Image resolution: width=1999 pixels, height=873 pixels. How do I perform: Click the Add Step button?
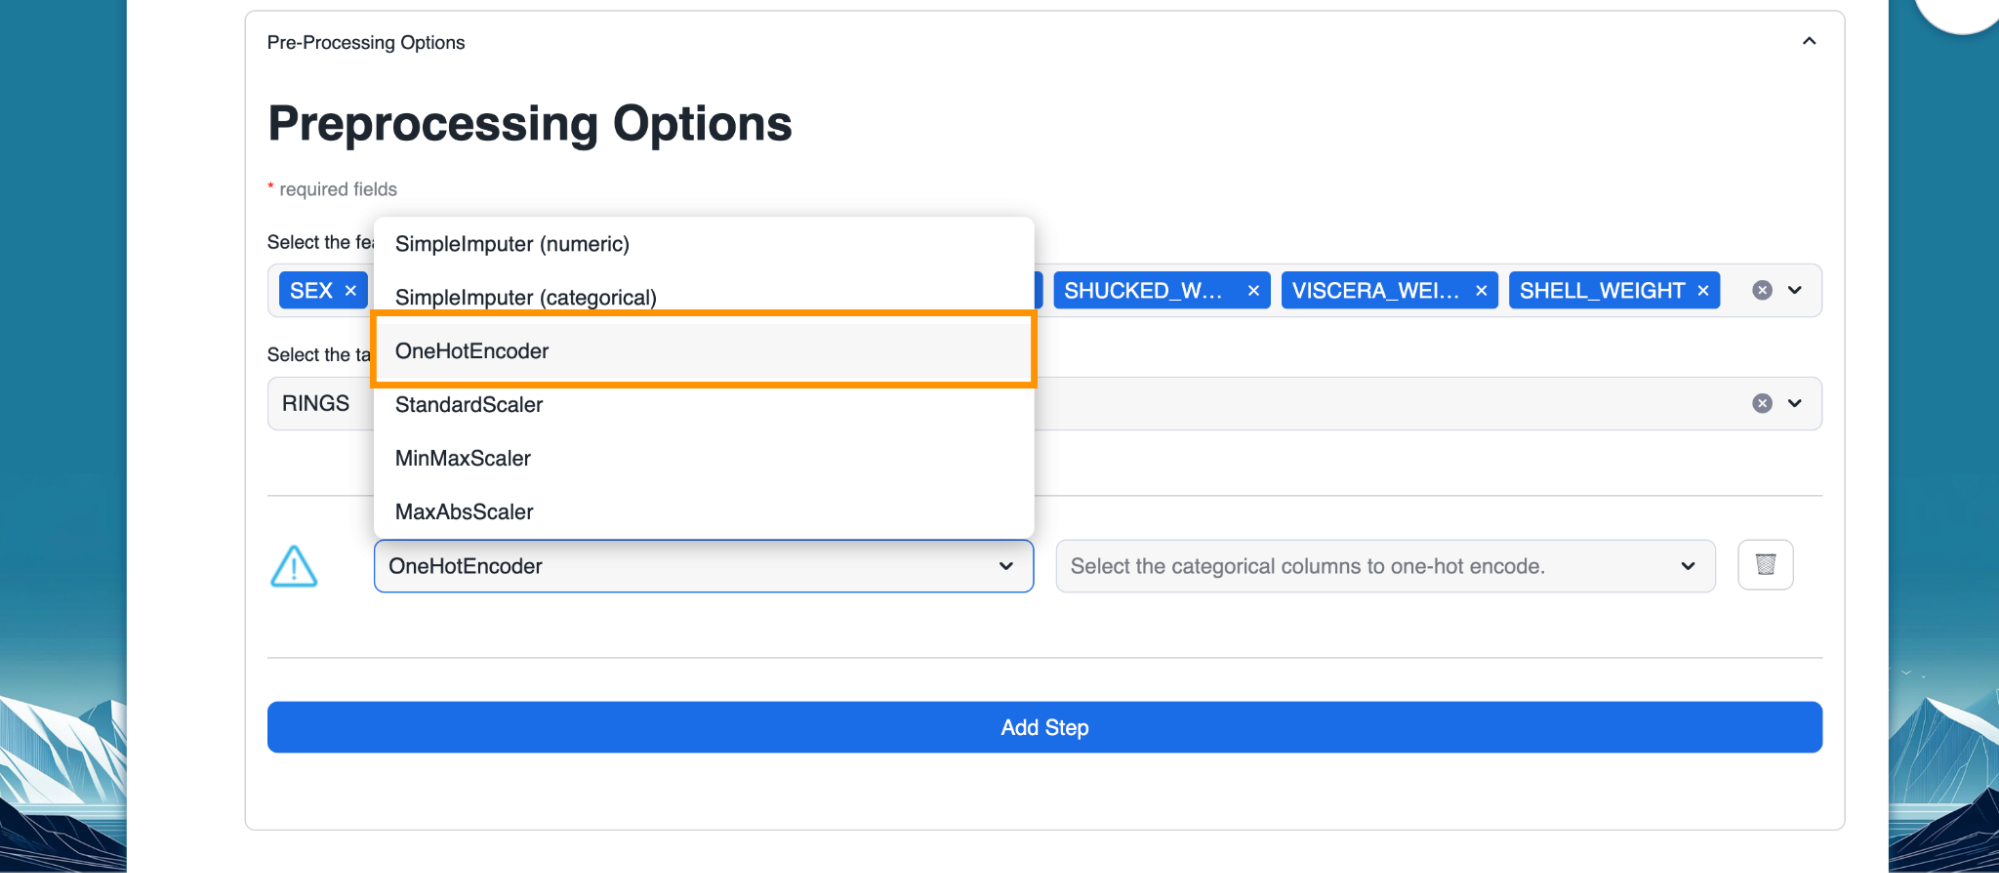click(x=1044, y=727)
